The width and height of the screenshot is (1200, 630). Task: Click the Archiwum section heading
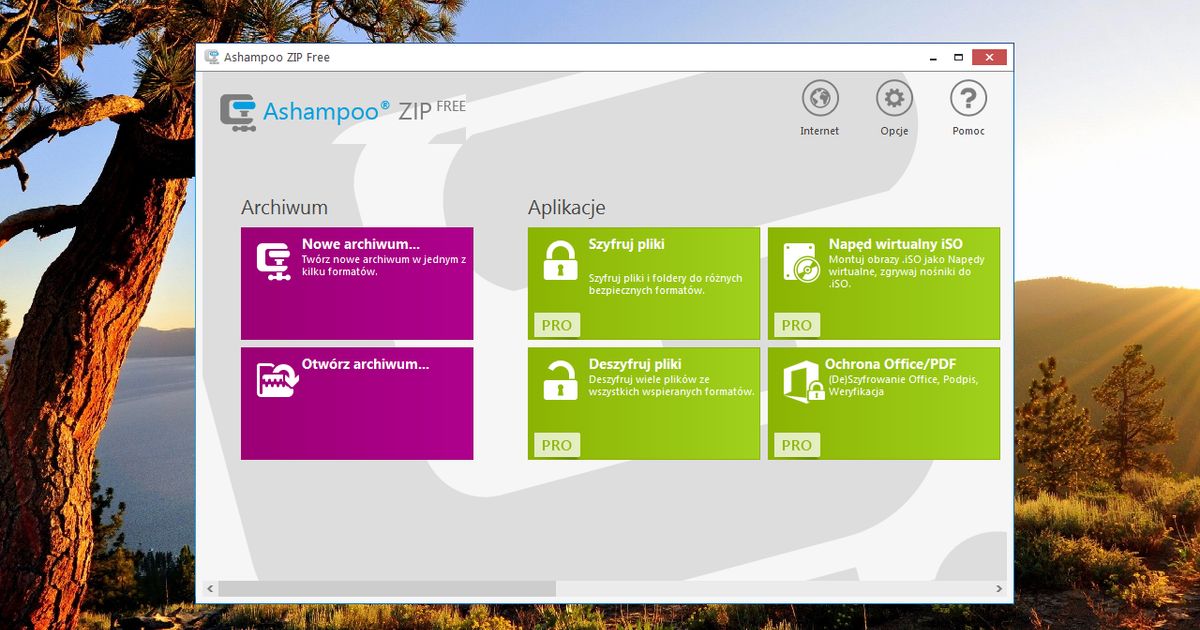pyautogui.click(x=284, y=208)
